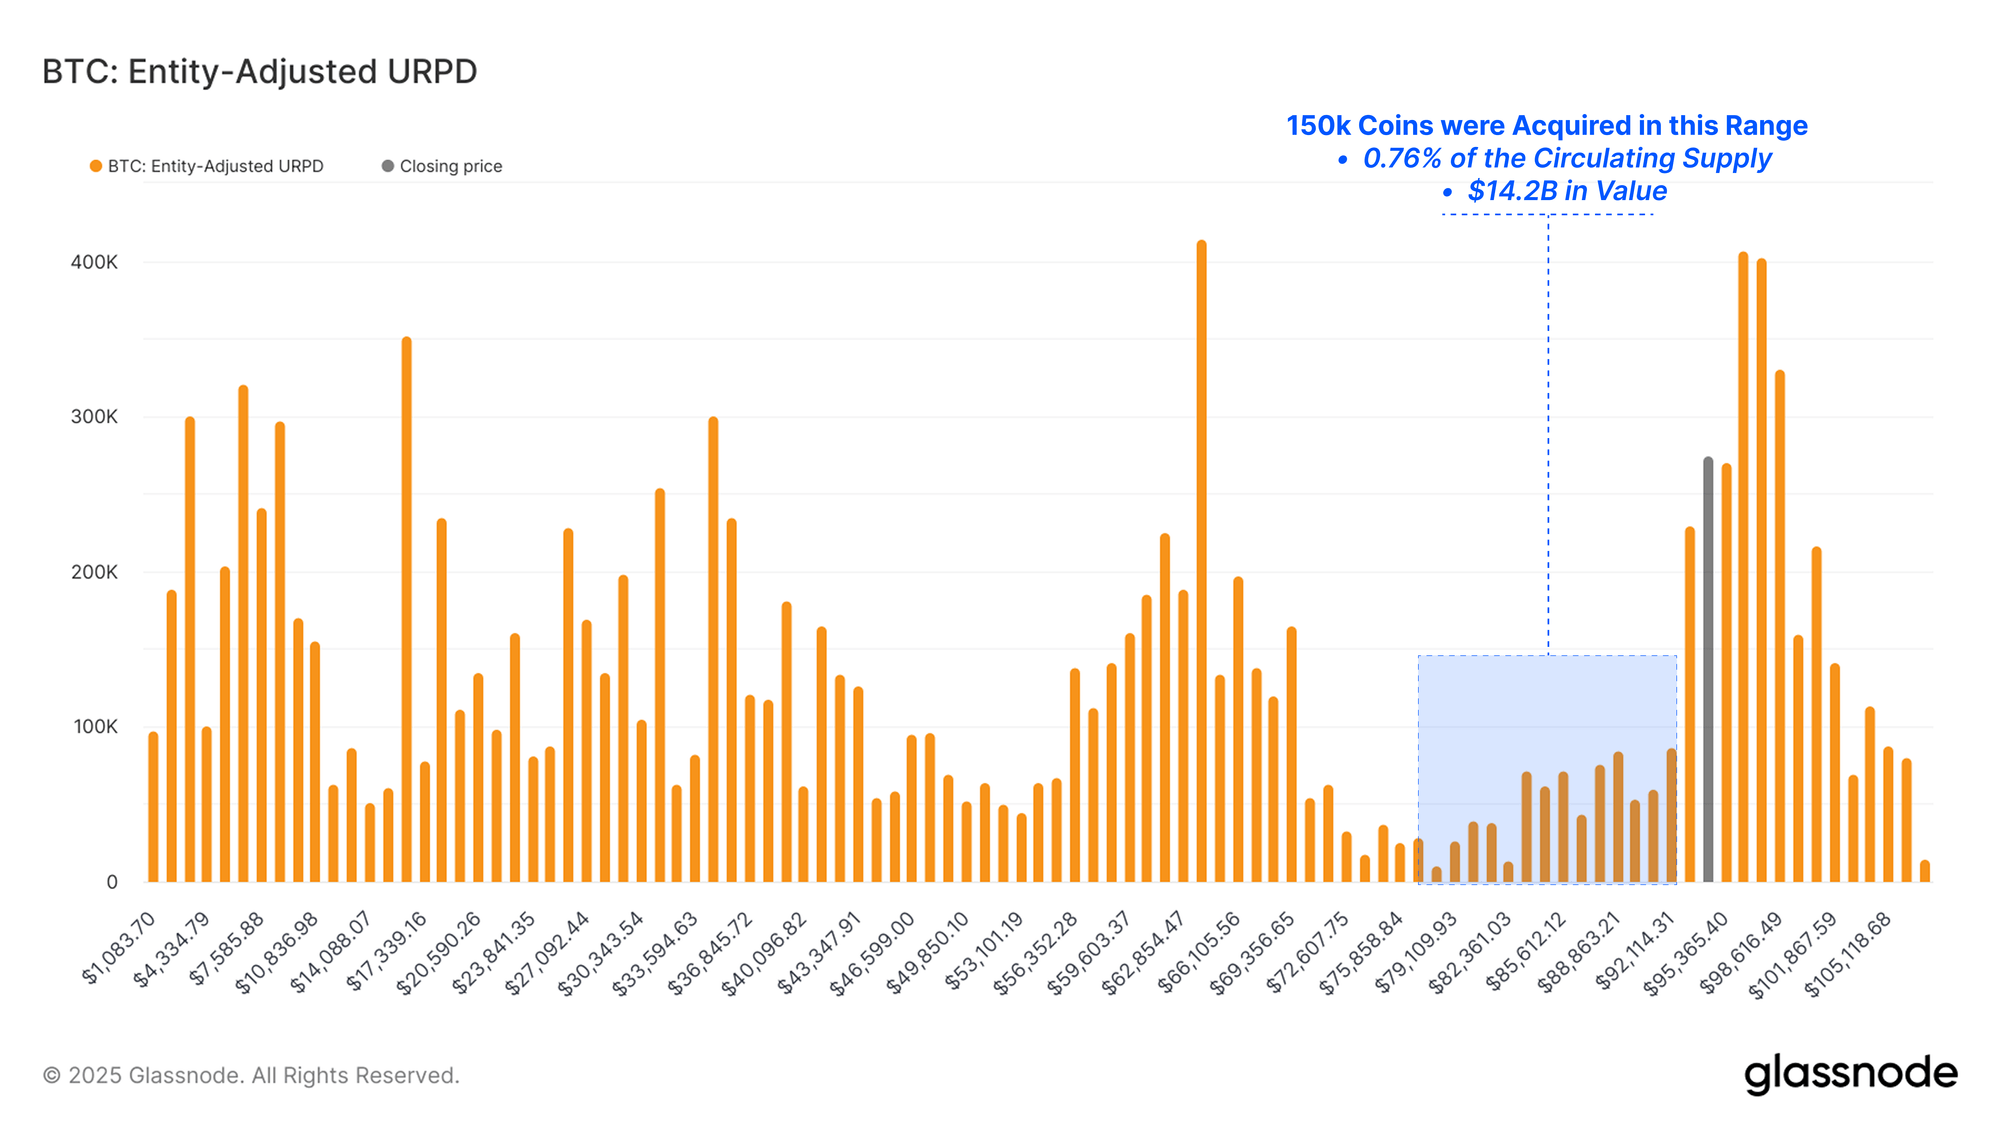Click the '$101,867.59' x-axis label
2000x1125 pixels.
(x=1792, y=955)
